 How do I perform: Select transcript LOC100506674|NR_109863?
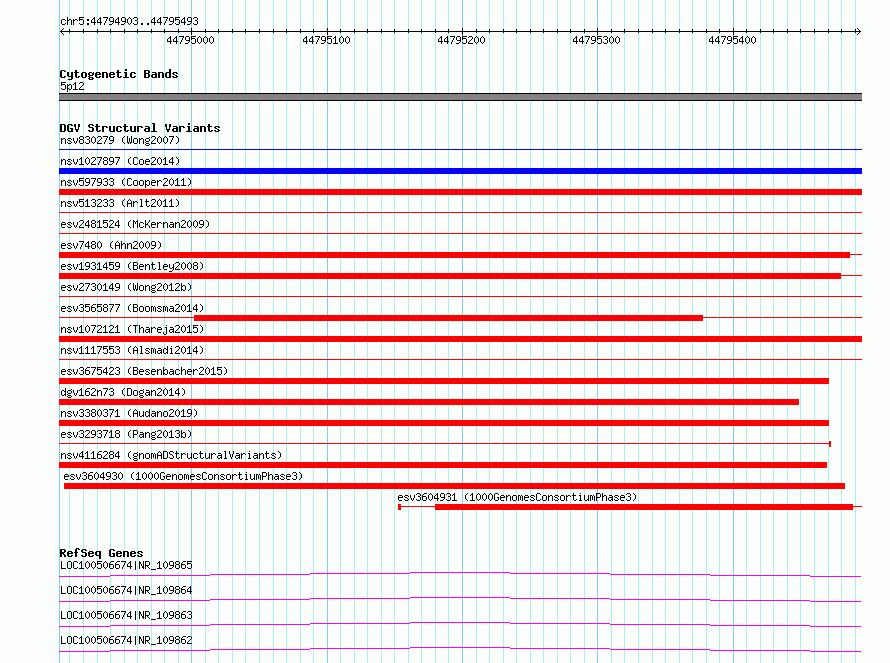click(126, 615)
